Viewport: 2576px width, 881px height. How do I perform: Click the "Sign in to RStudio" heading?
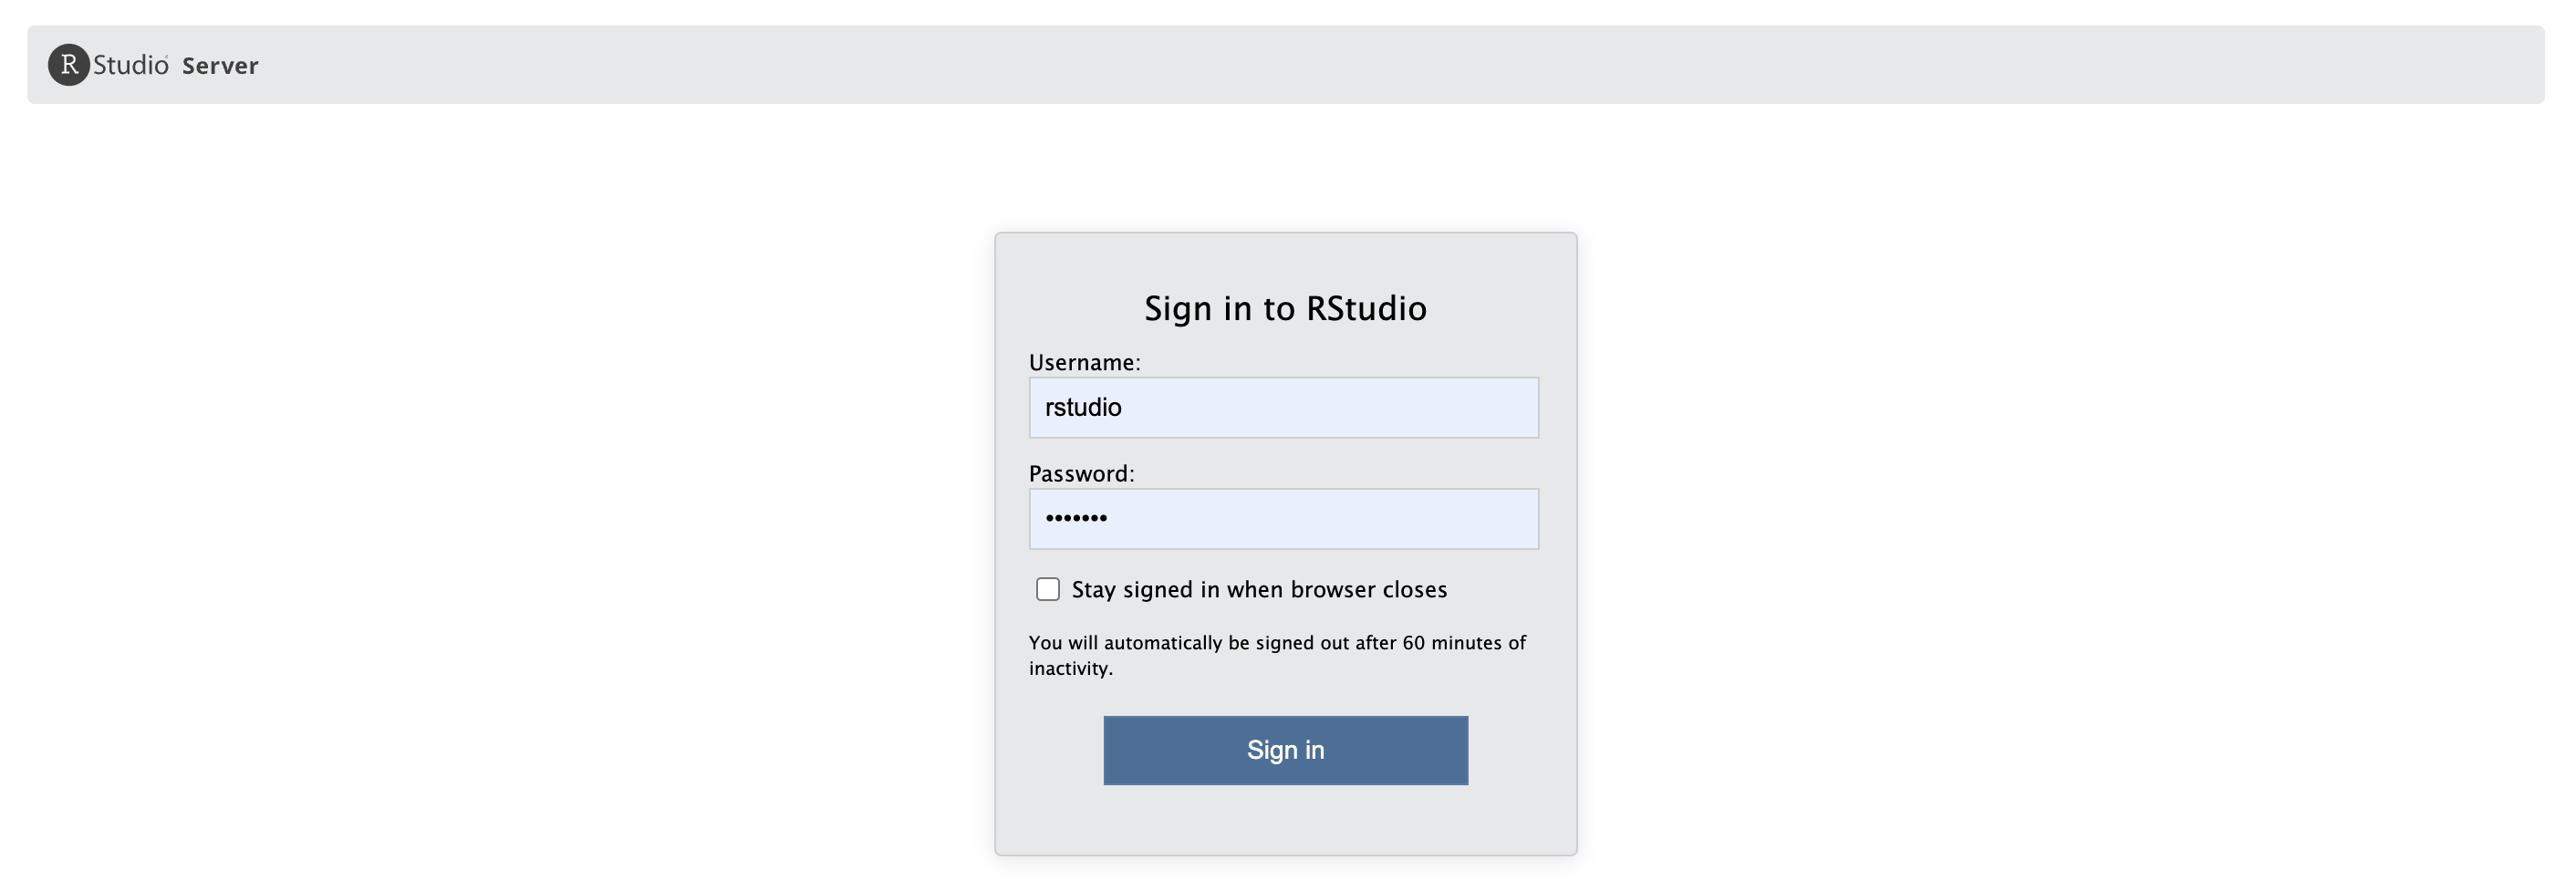(x=1285, y=308)
